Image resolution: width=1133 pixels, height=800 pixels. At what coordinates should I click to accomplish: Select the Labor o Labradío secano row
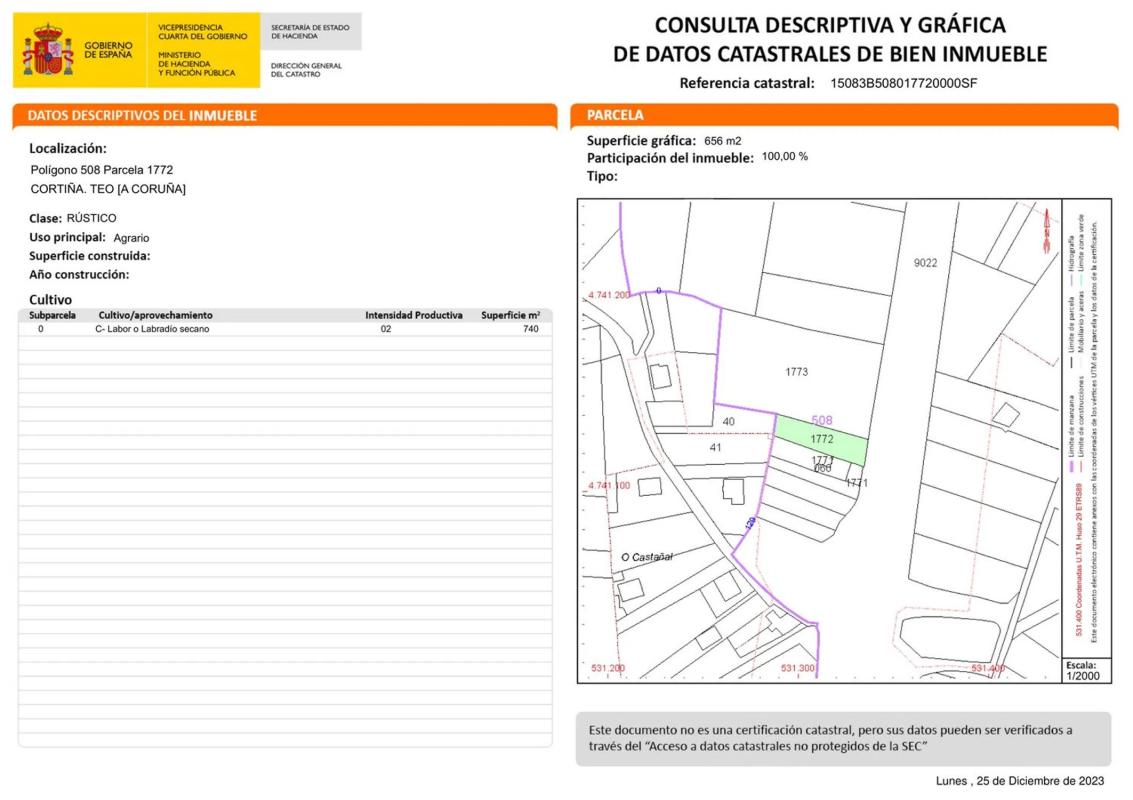pyautogui.click(x=152, y=329)
